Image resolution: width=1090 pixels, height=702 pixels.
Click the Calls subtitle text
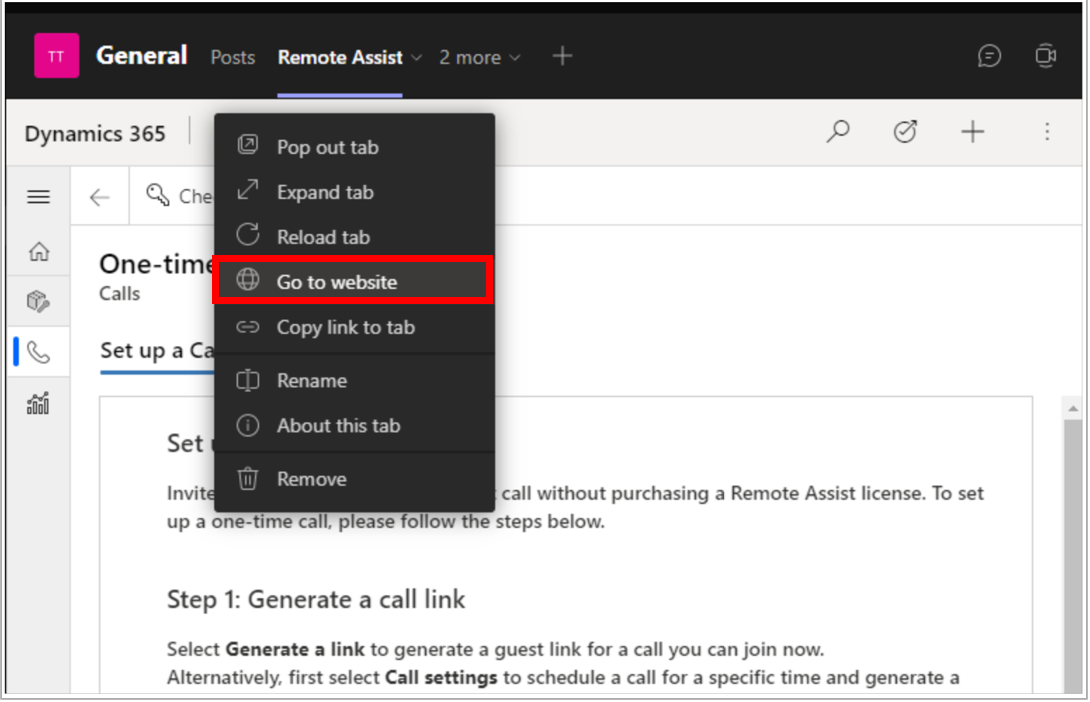(x=120, y=294)
